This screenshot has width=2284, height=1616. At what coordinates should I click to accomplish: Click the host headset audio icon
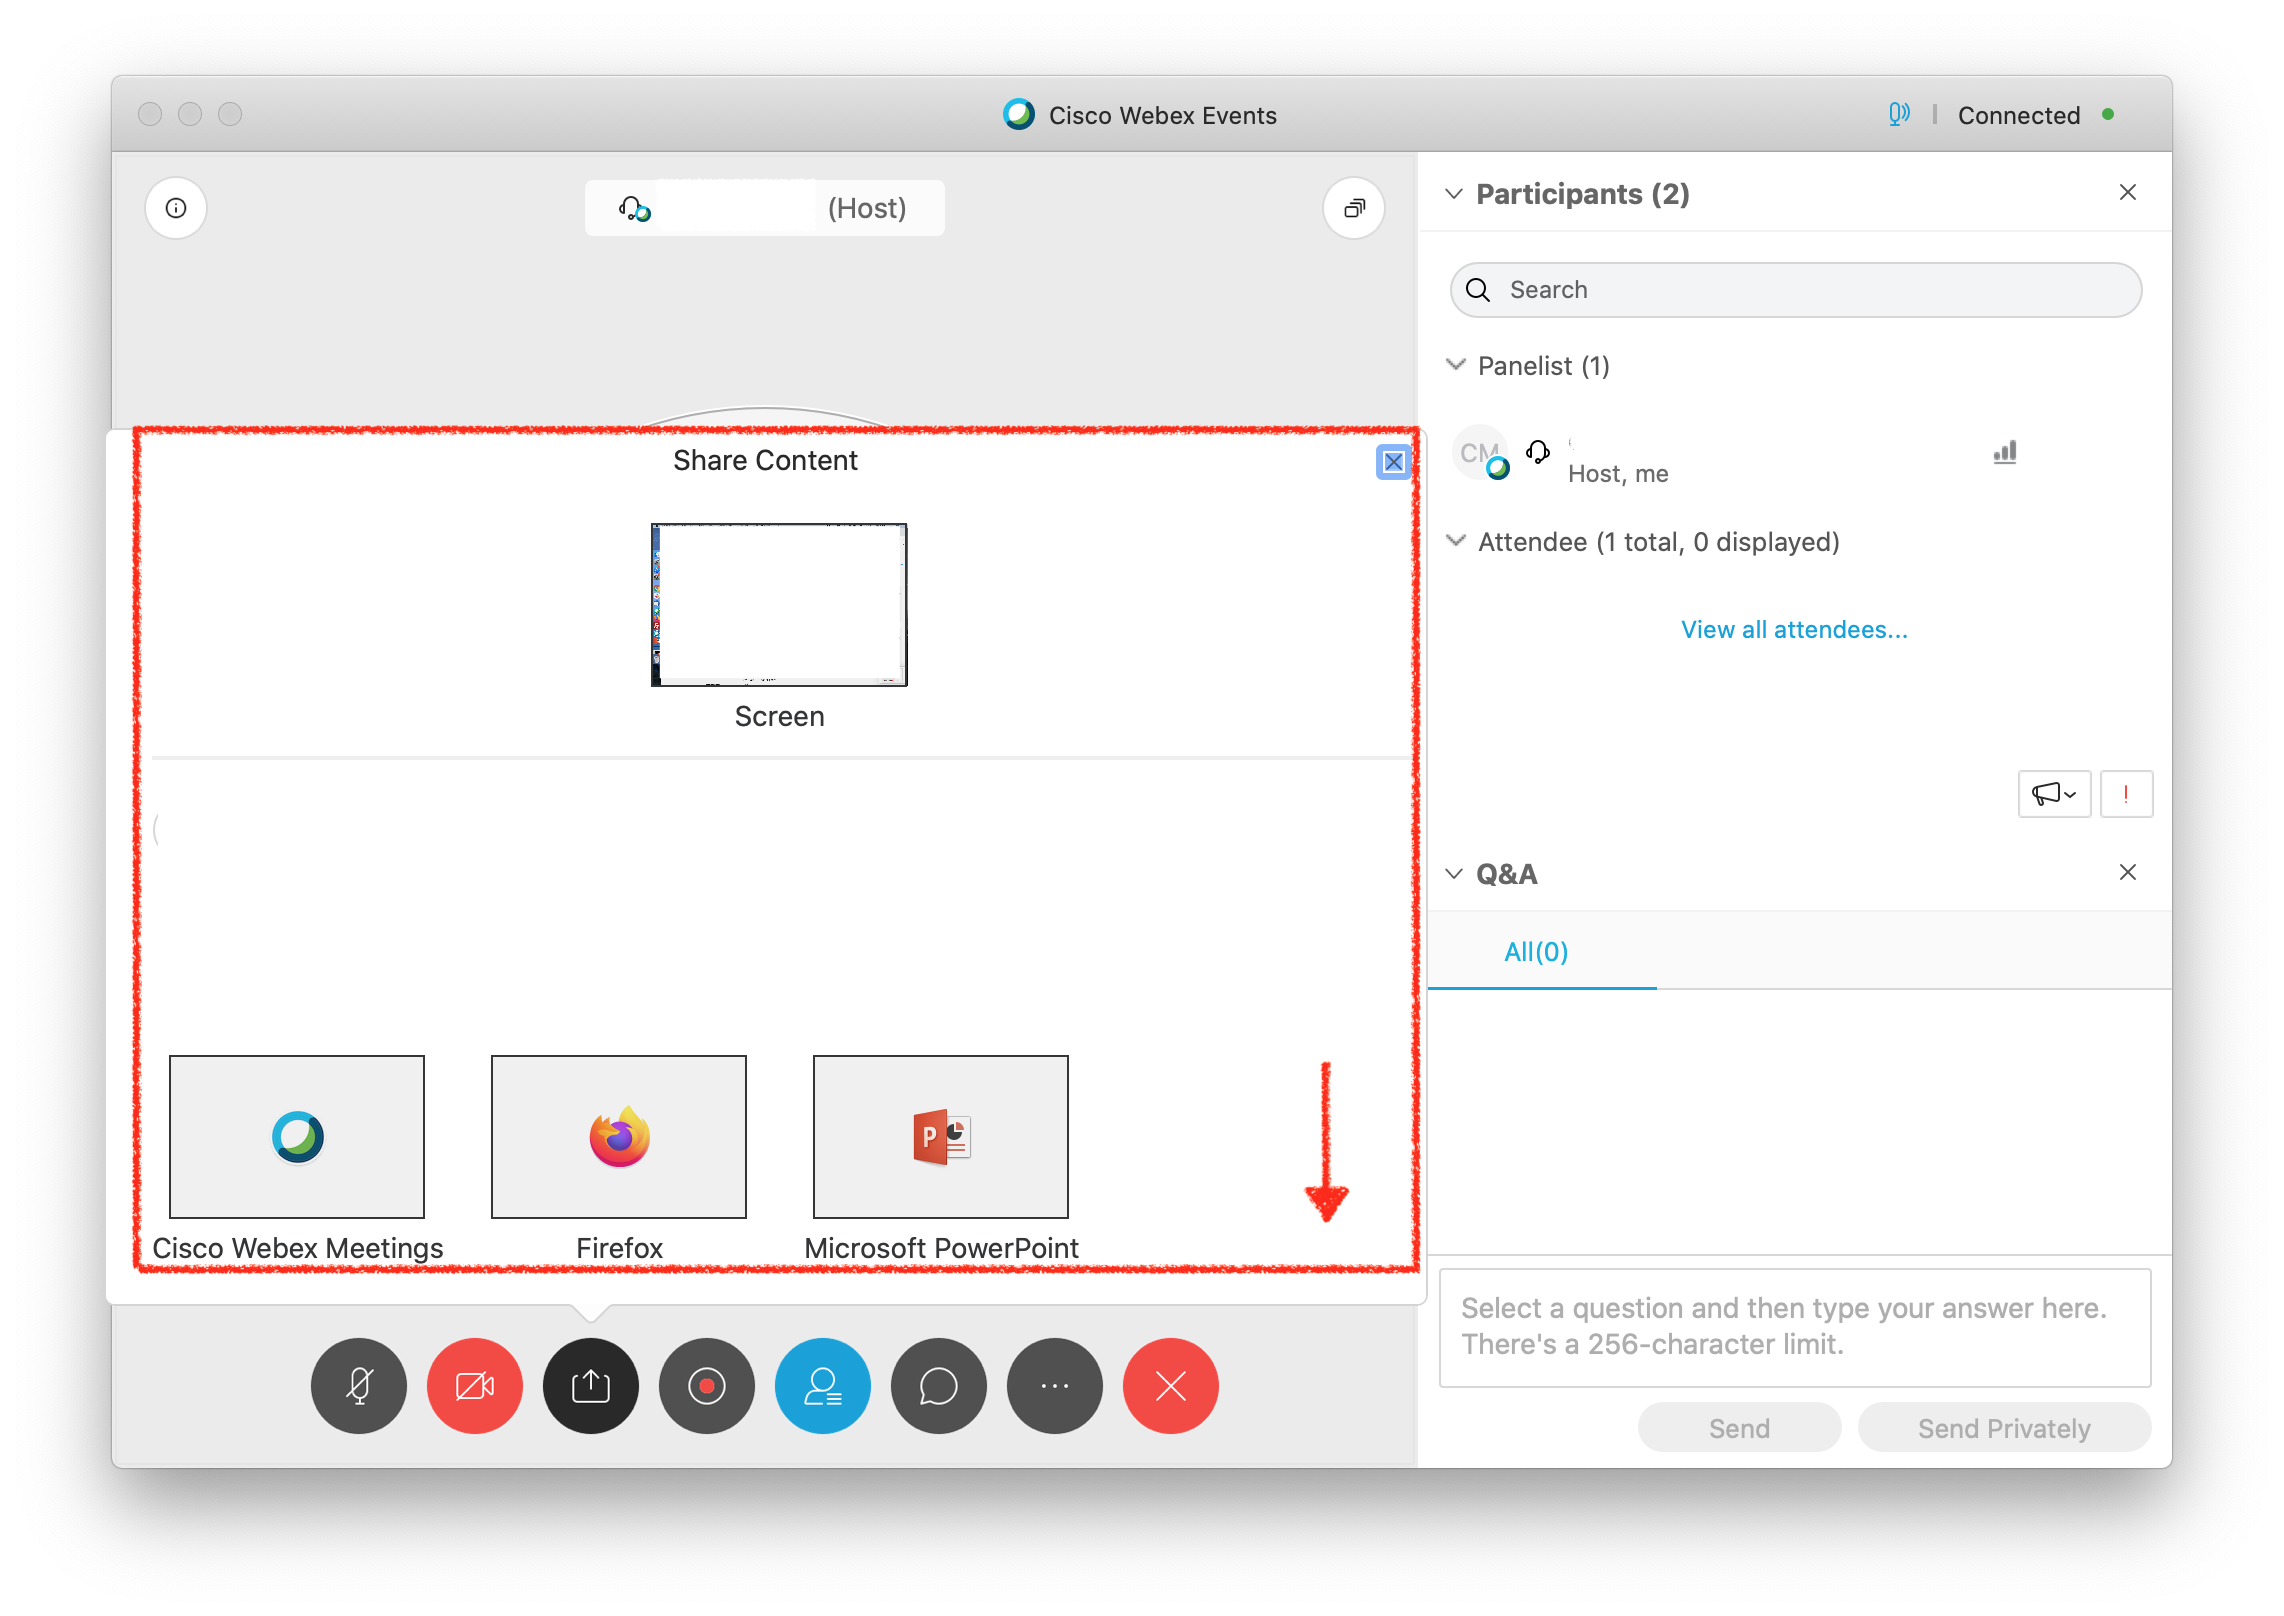click(x=1538, y=453)
